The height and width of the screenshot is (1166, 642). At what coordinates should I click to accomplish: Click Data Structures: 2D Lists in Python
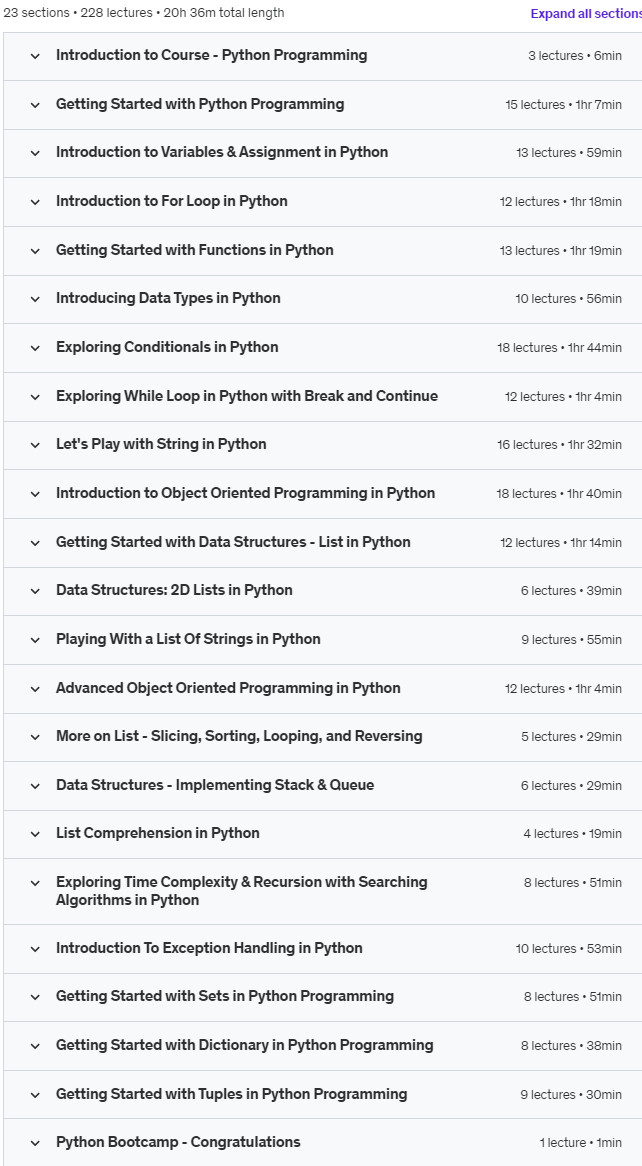pyautogui.click(x=174, y=590)
